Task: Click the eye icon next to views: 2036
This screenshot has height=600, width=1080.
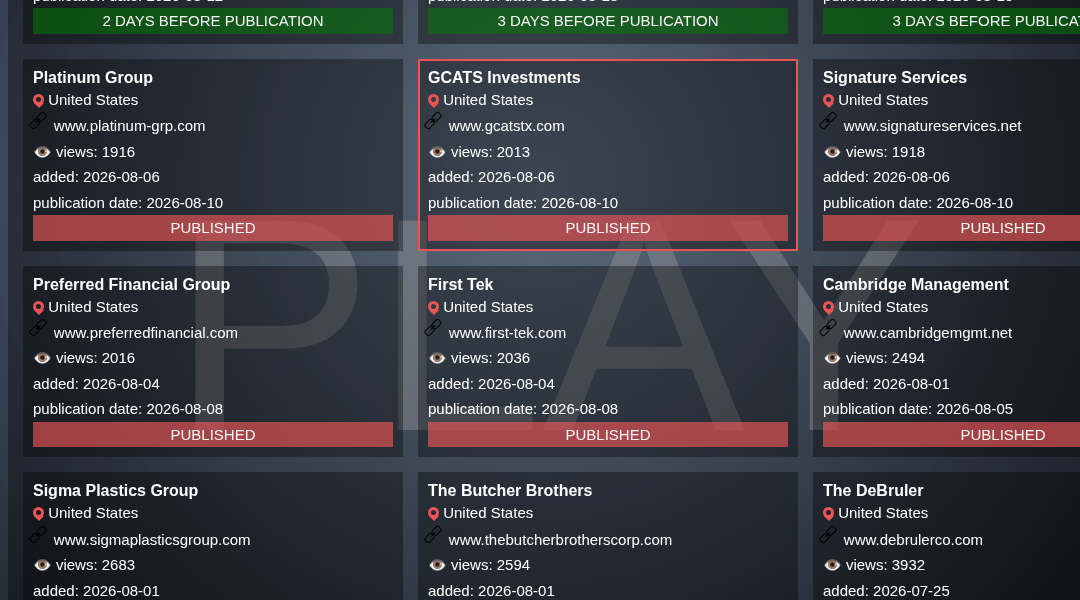Action: (437, 358)
